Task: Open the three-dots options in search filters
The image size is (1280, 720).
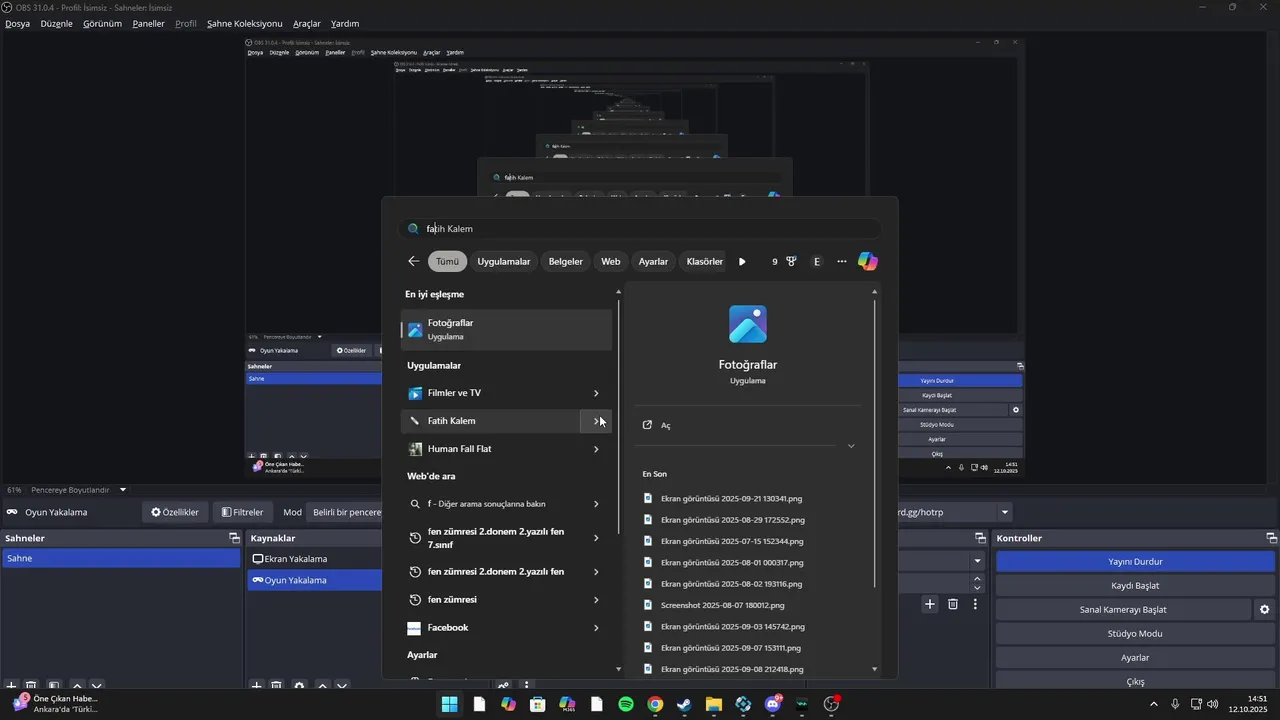Action: (842, 261)
